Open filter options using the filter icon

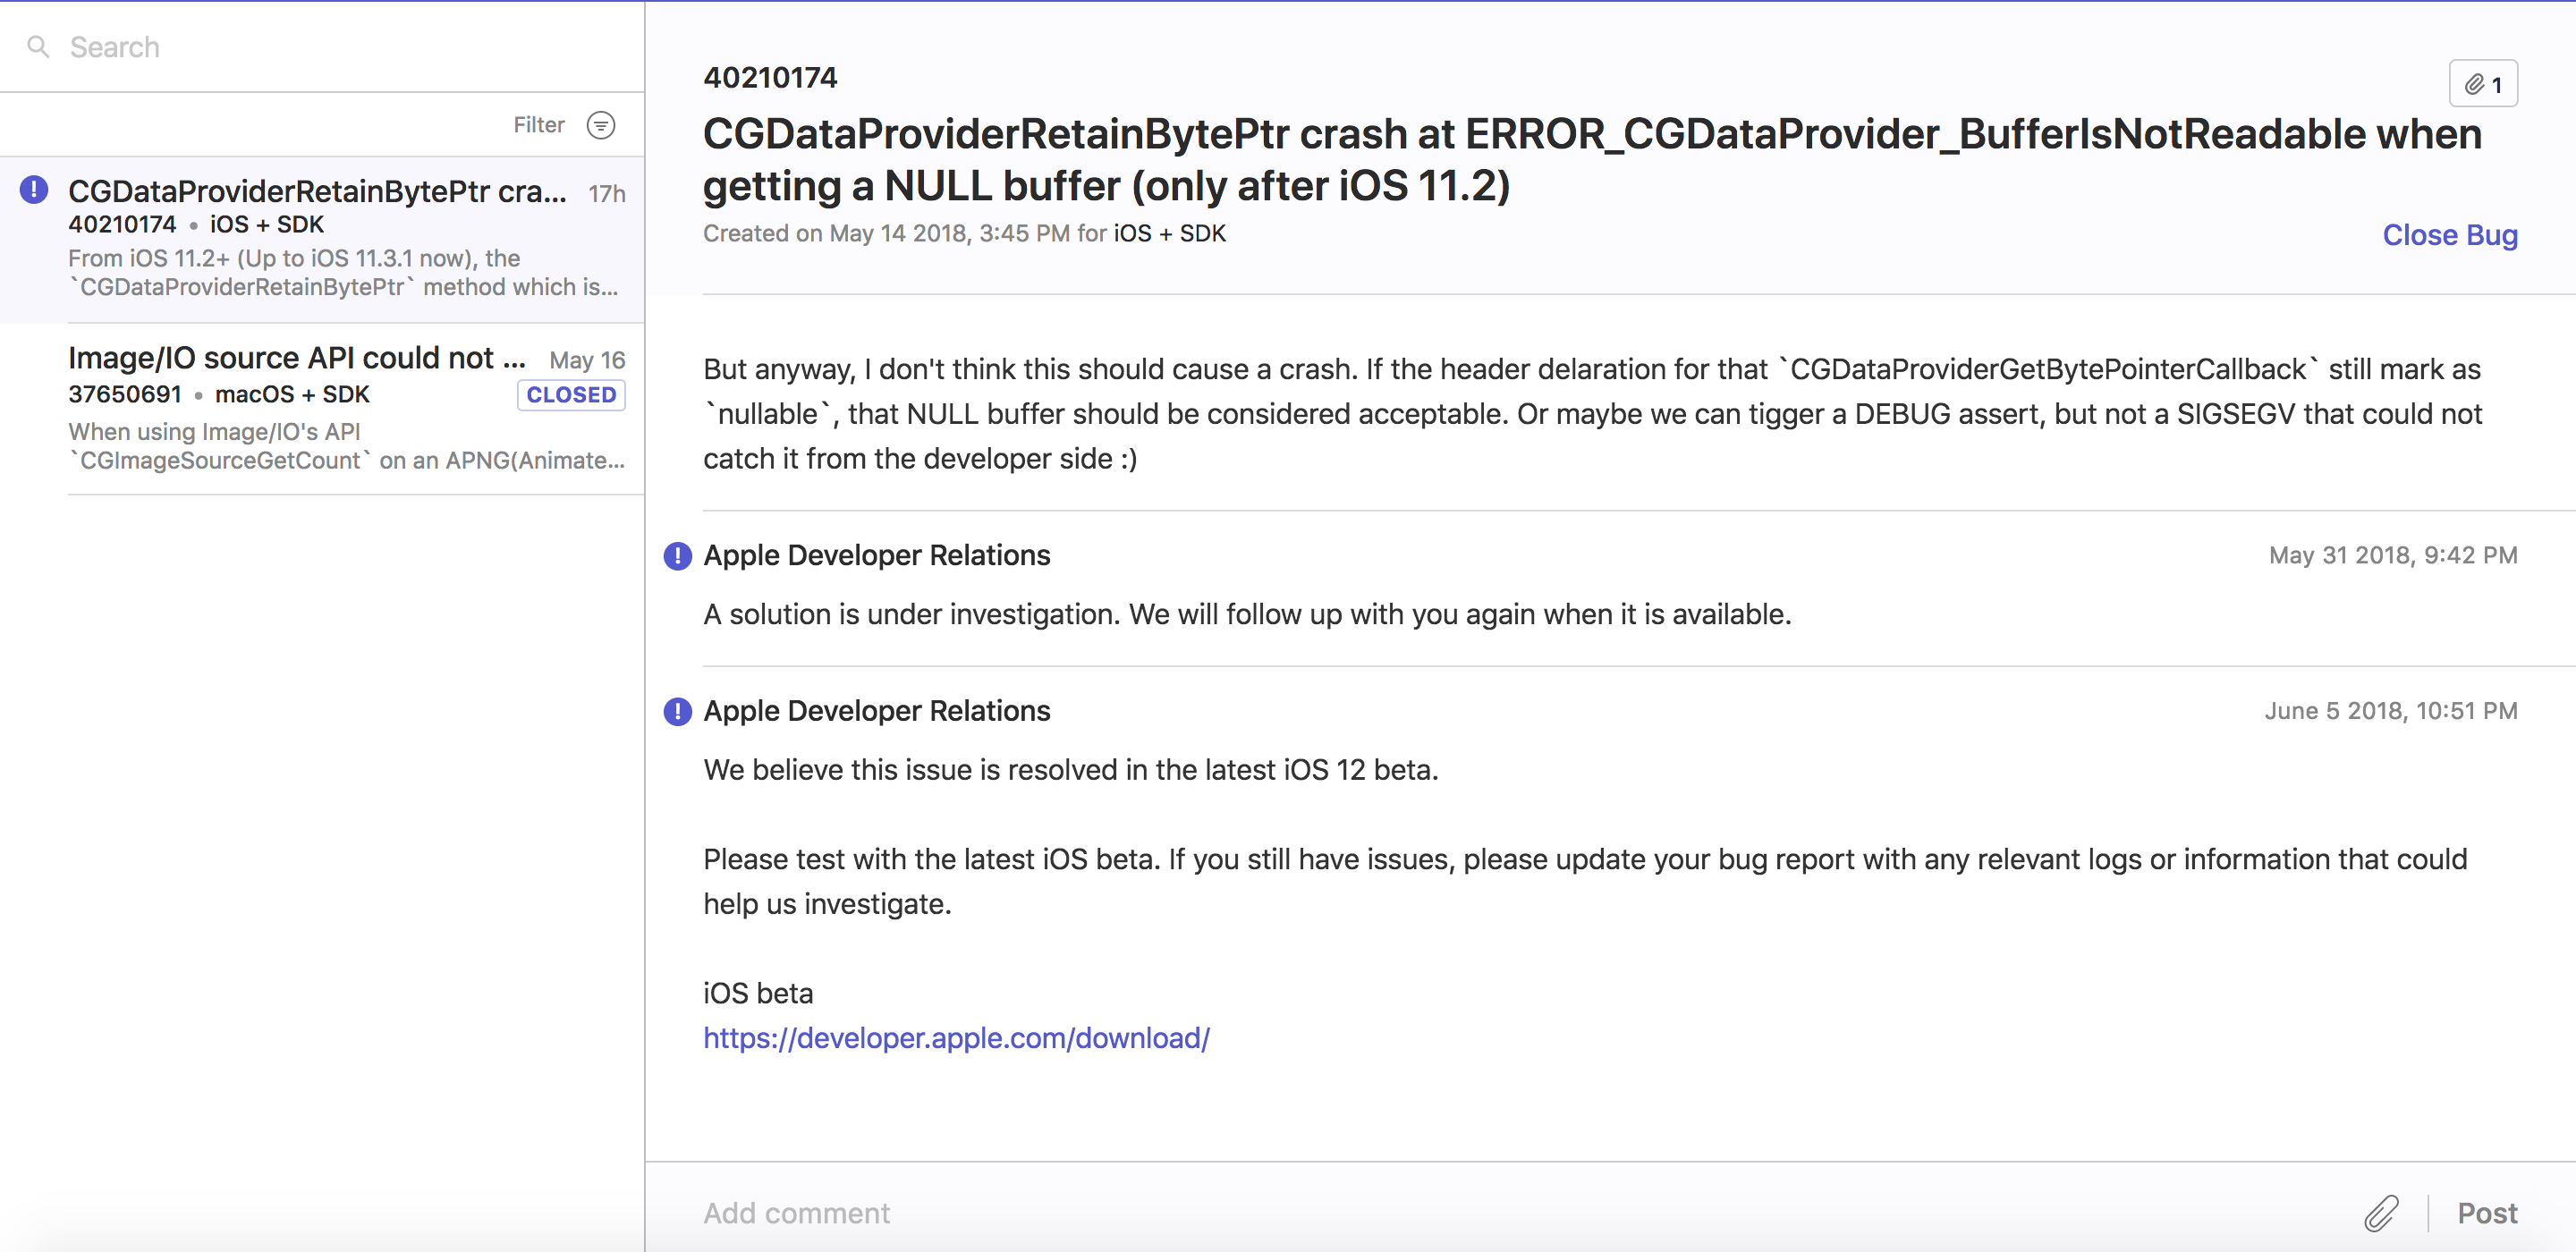click(x=601, y=124)
